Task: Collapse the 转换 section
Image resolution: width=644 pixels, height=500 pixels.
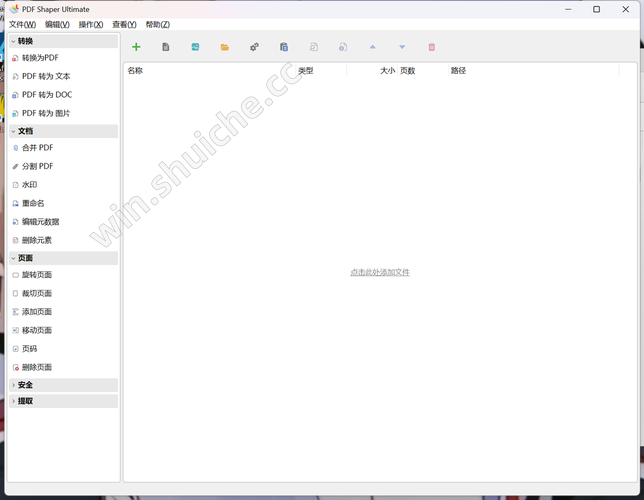Action: coord(63,41)
